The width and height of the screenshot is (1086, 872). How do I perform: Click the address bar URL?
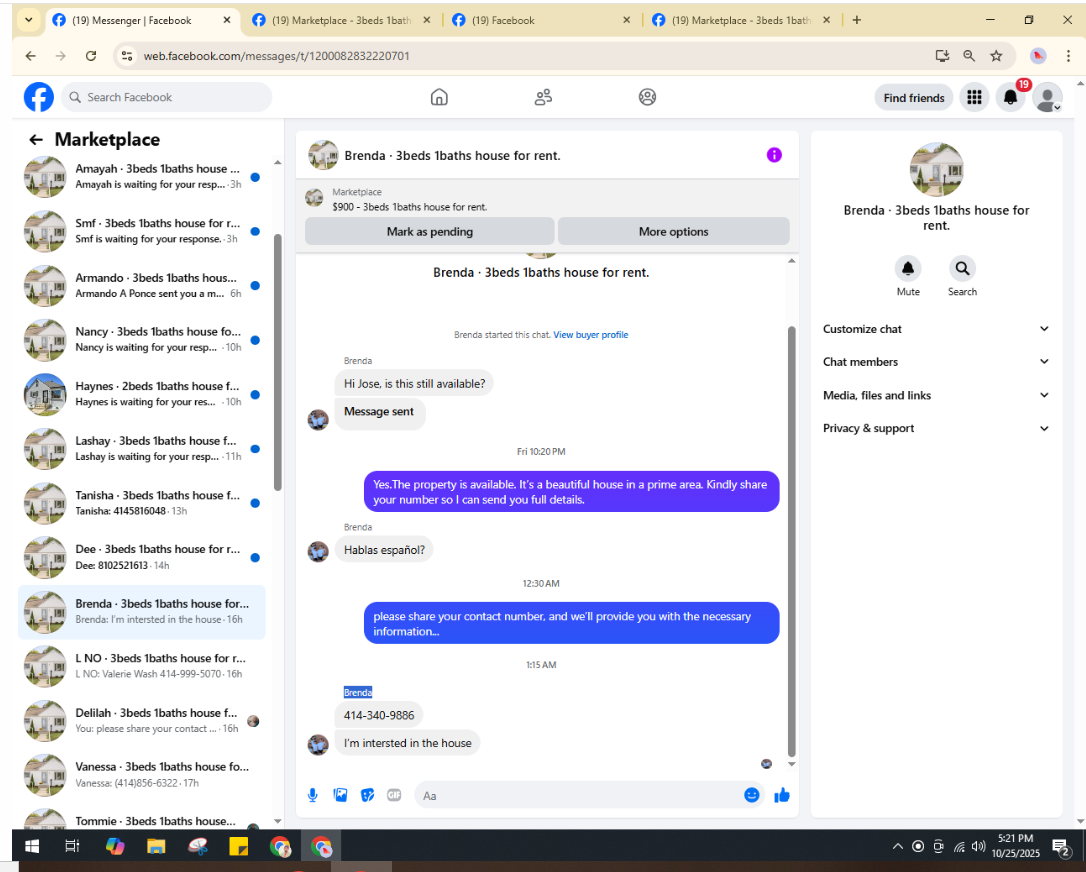coord(276,56)
